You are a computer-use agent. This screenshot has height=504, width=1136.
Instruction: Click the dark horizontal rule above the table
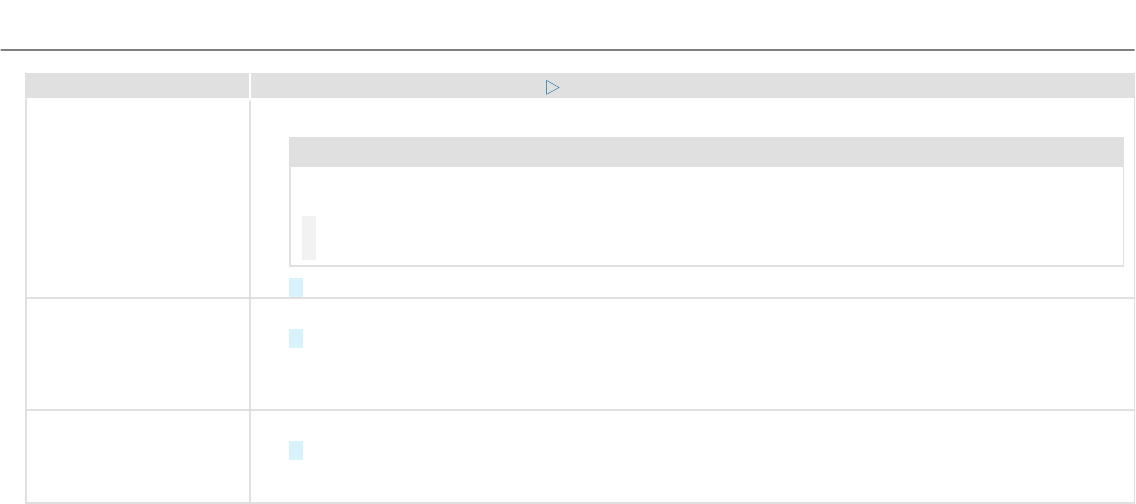tap(567, 50)
